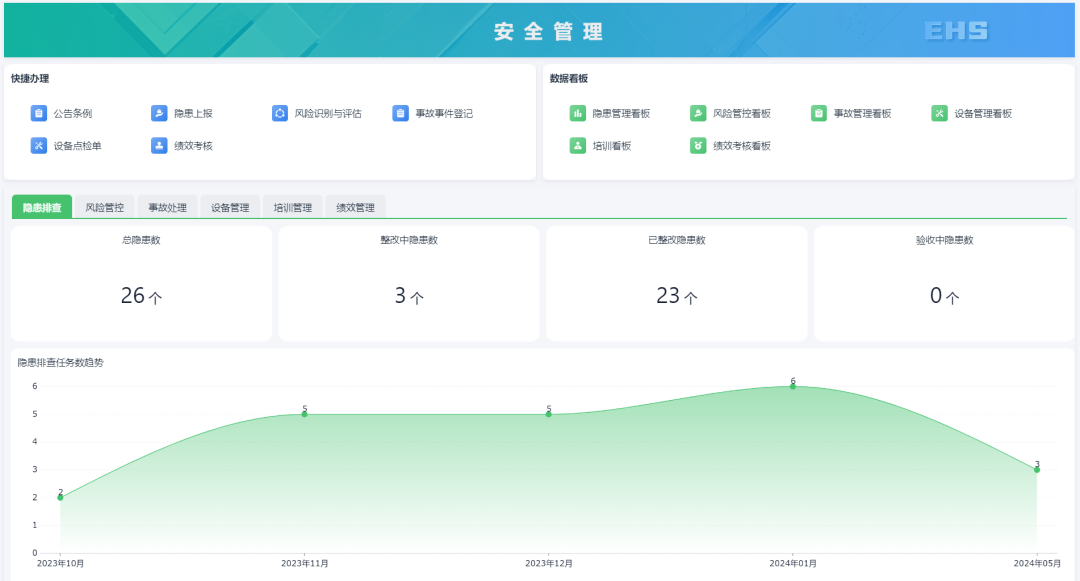1080x581 pixels.
Task: Select the 事故处理 tab
Action: [x=168, y=207]
